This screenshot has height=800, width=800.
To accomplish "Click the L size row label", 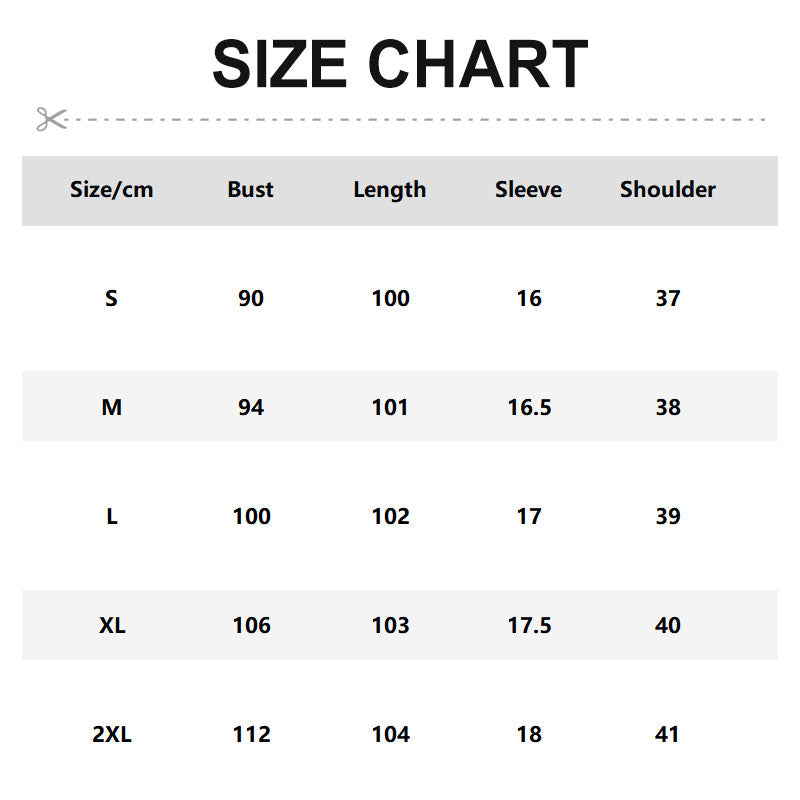I will pyautogui.click(x=112, y=516).
